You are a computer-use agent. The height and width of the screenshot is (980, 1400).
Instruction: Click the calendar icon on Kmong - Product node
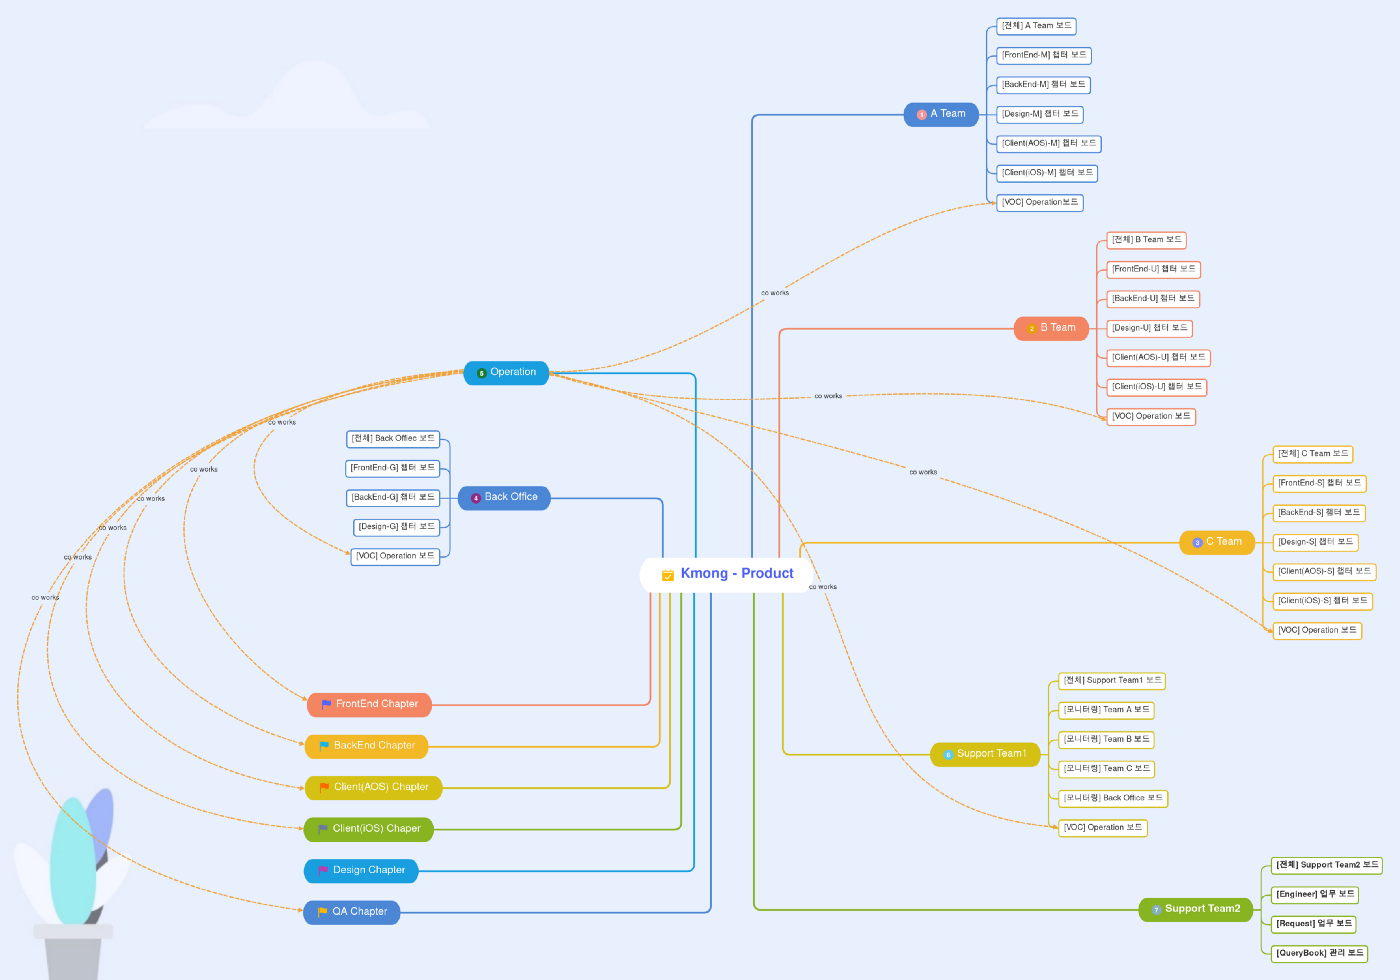click(x=668, y=575)
